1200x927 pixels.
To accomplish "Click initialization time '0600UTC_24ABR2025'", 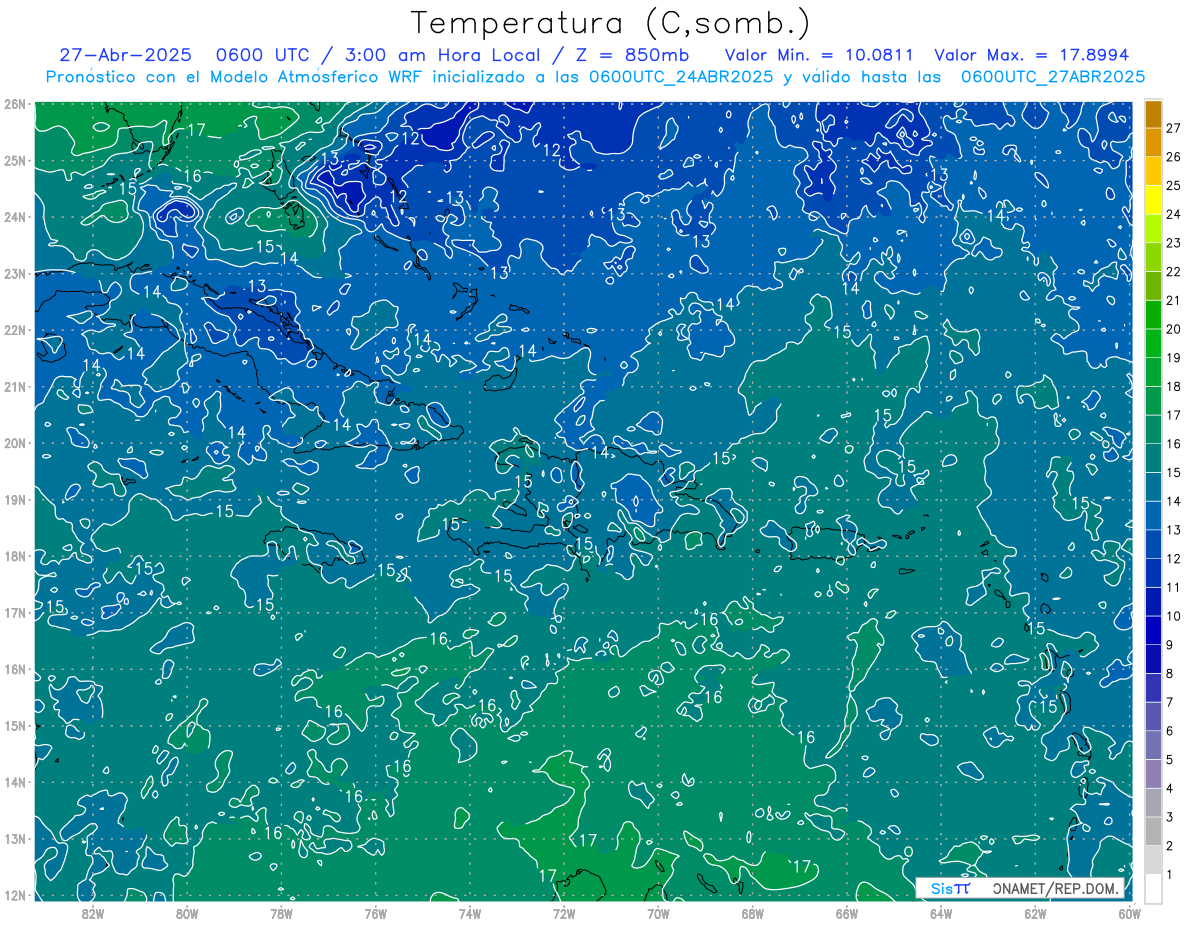I will pyautogui.click(x=681, y=76).
